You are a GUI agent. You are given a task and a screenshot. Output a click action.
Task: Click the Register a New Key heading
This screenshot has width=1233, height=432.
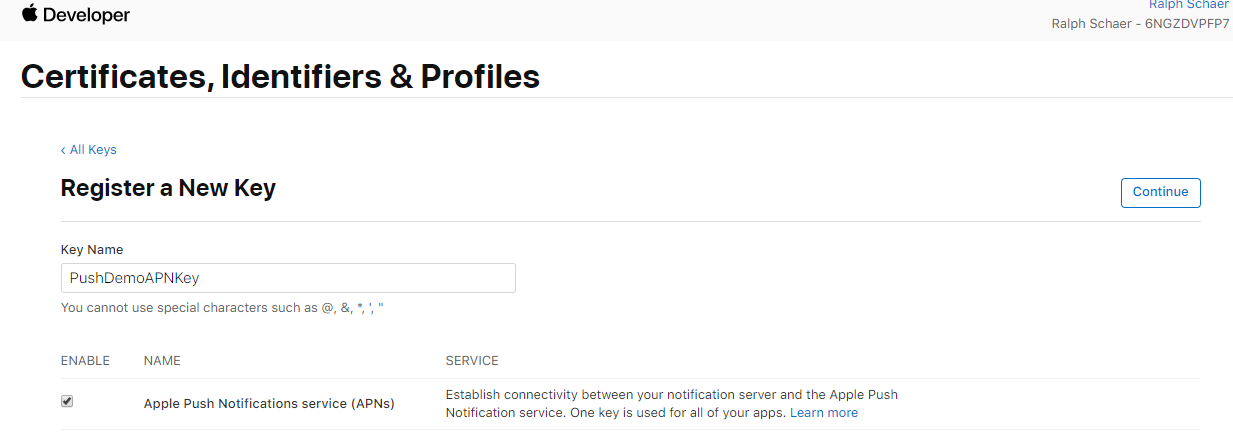168,188
